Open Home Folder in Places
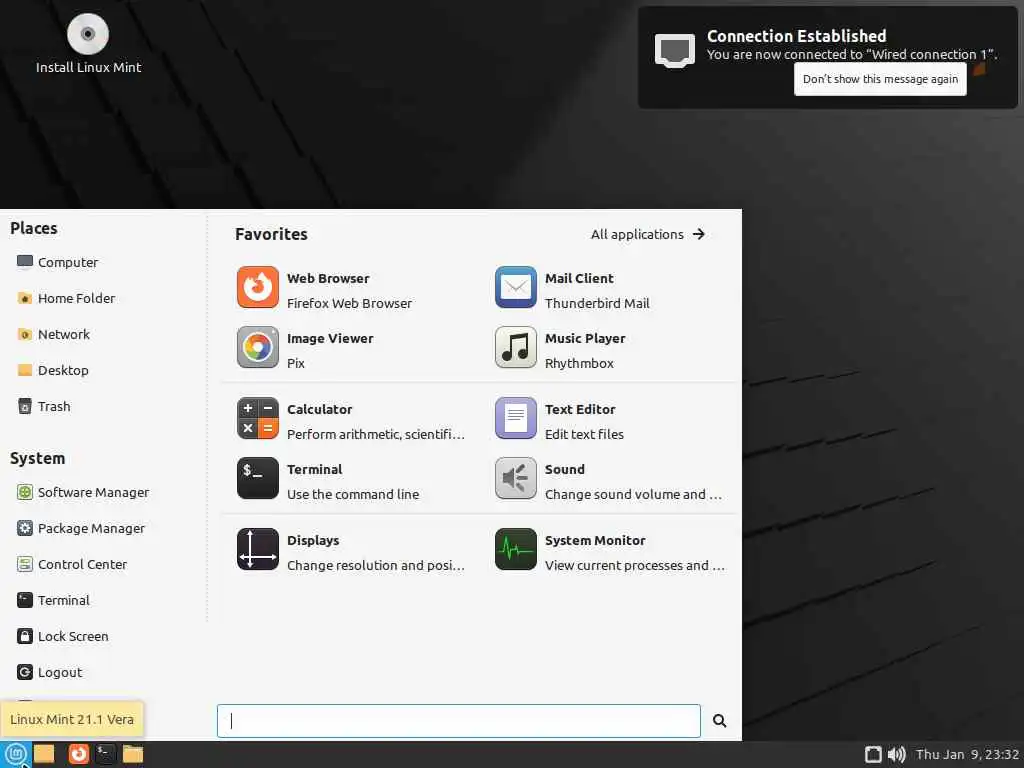This screenshot has height=768, width=1024. point(66,298)
